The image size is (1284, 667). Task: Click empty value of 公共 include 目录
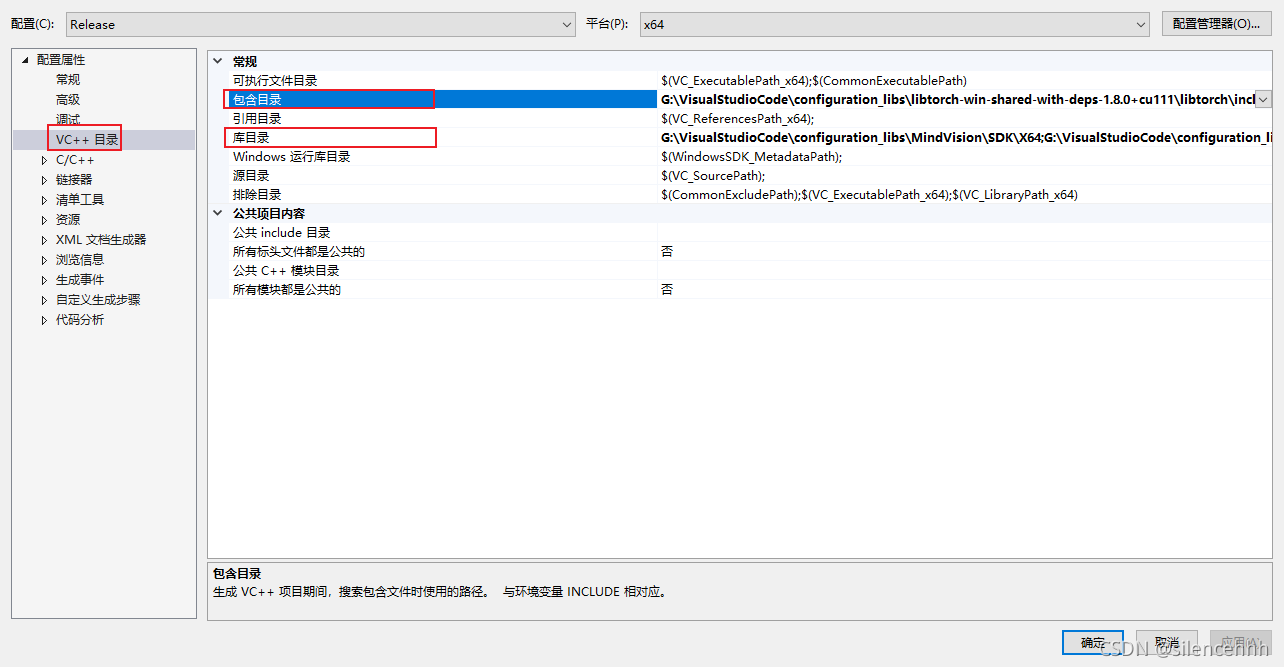coord(964,232)
